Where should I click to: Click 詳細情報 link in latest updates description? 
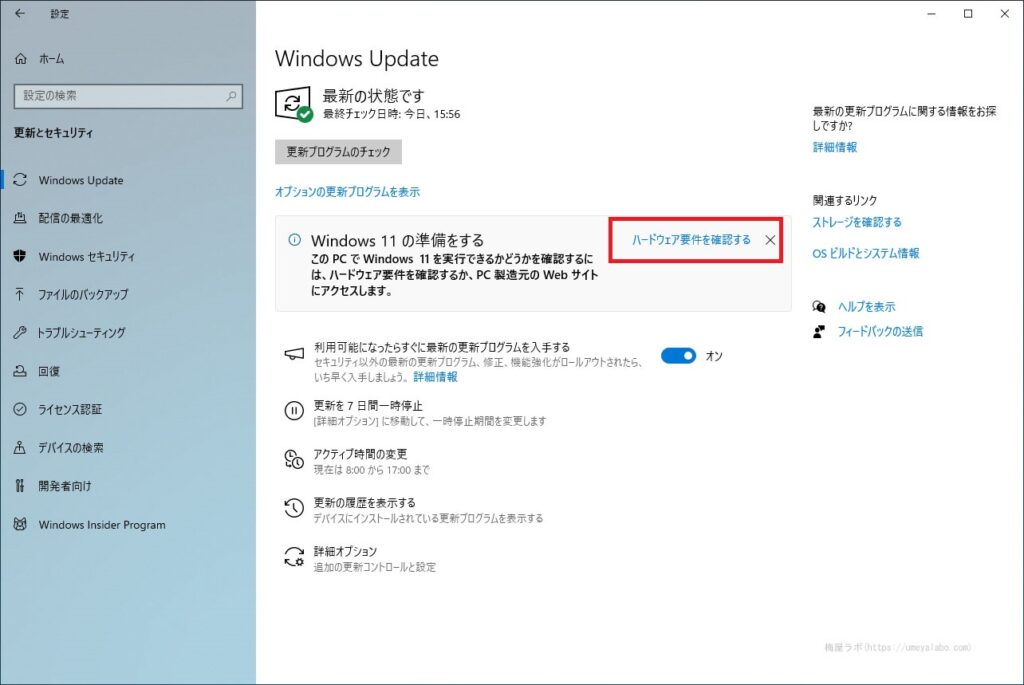(x=435, y=377)
